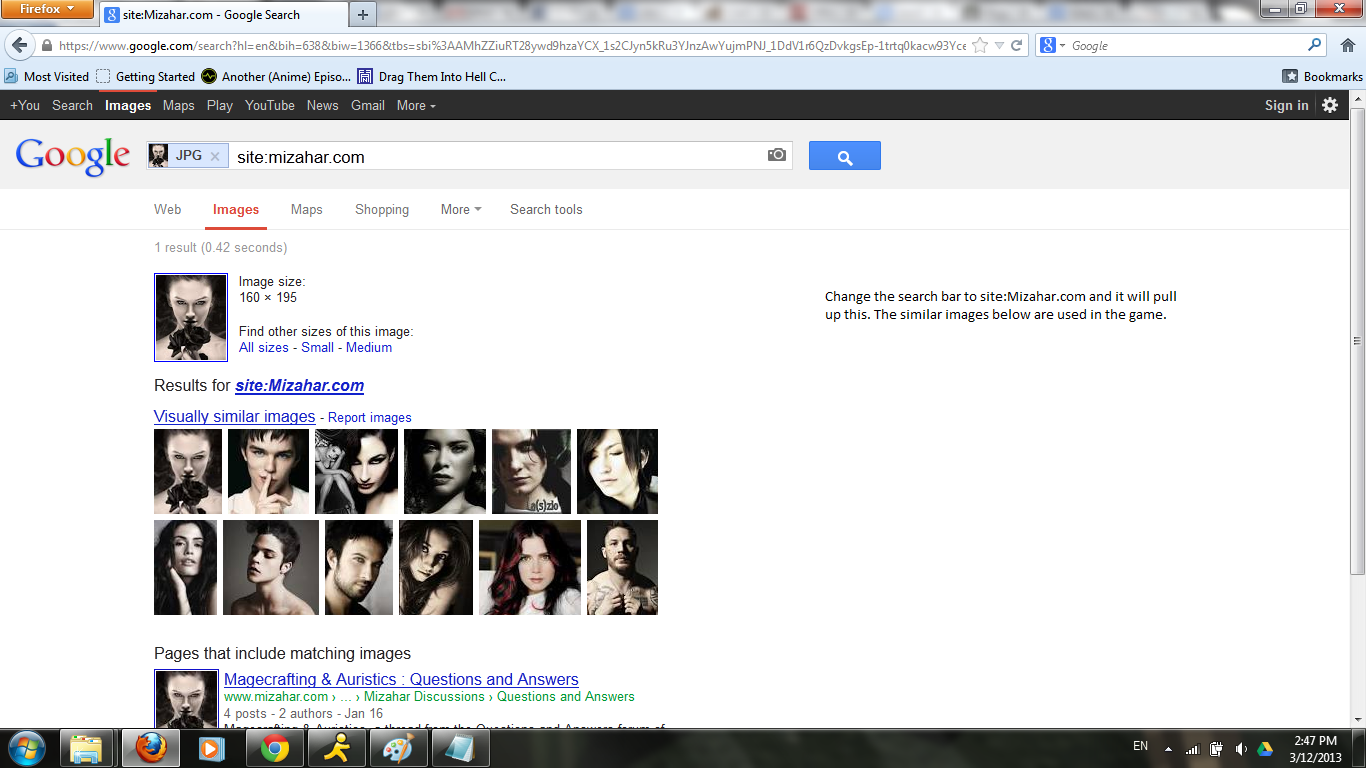Open search engine selector dropdown
Screen dimensions: 1366x768
[x=1051, y=46]
